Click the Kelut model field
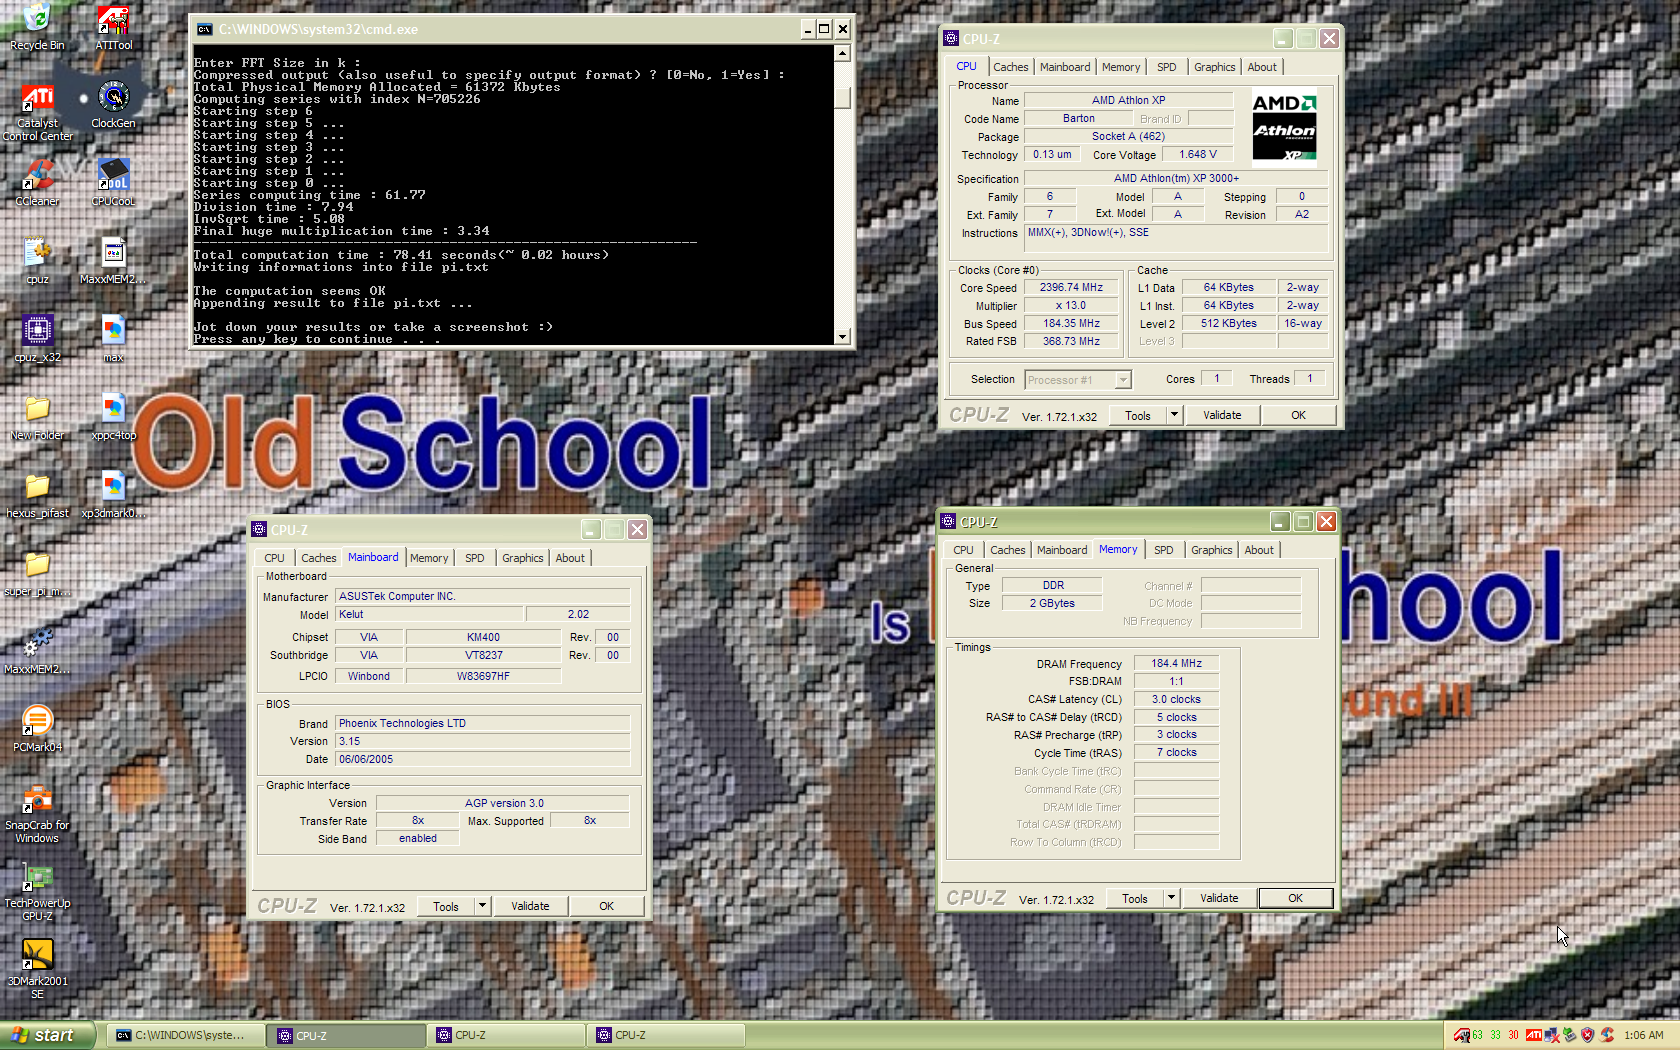The image size is (1680, 1050). click(429, 614)
